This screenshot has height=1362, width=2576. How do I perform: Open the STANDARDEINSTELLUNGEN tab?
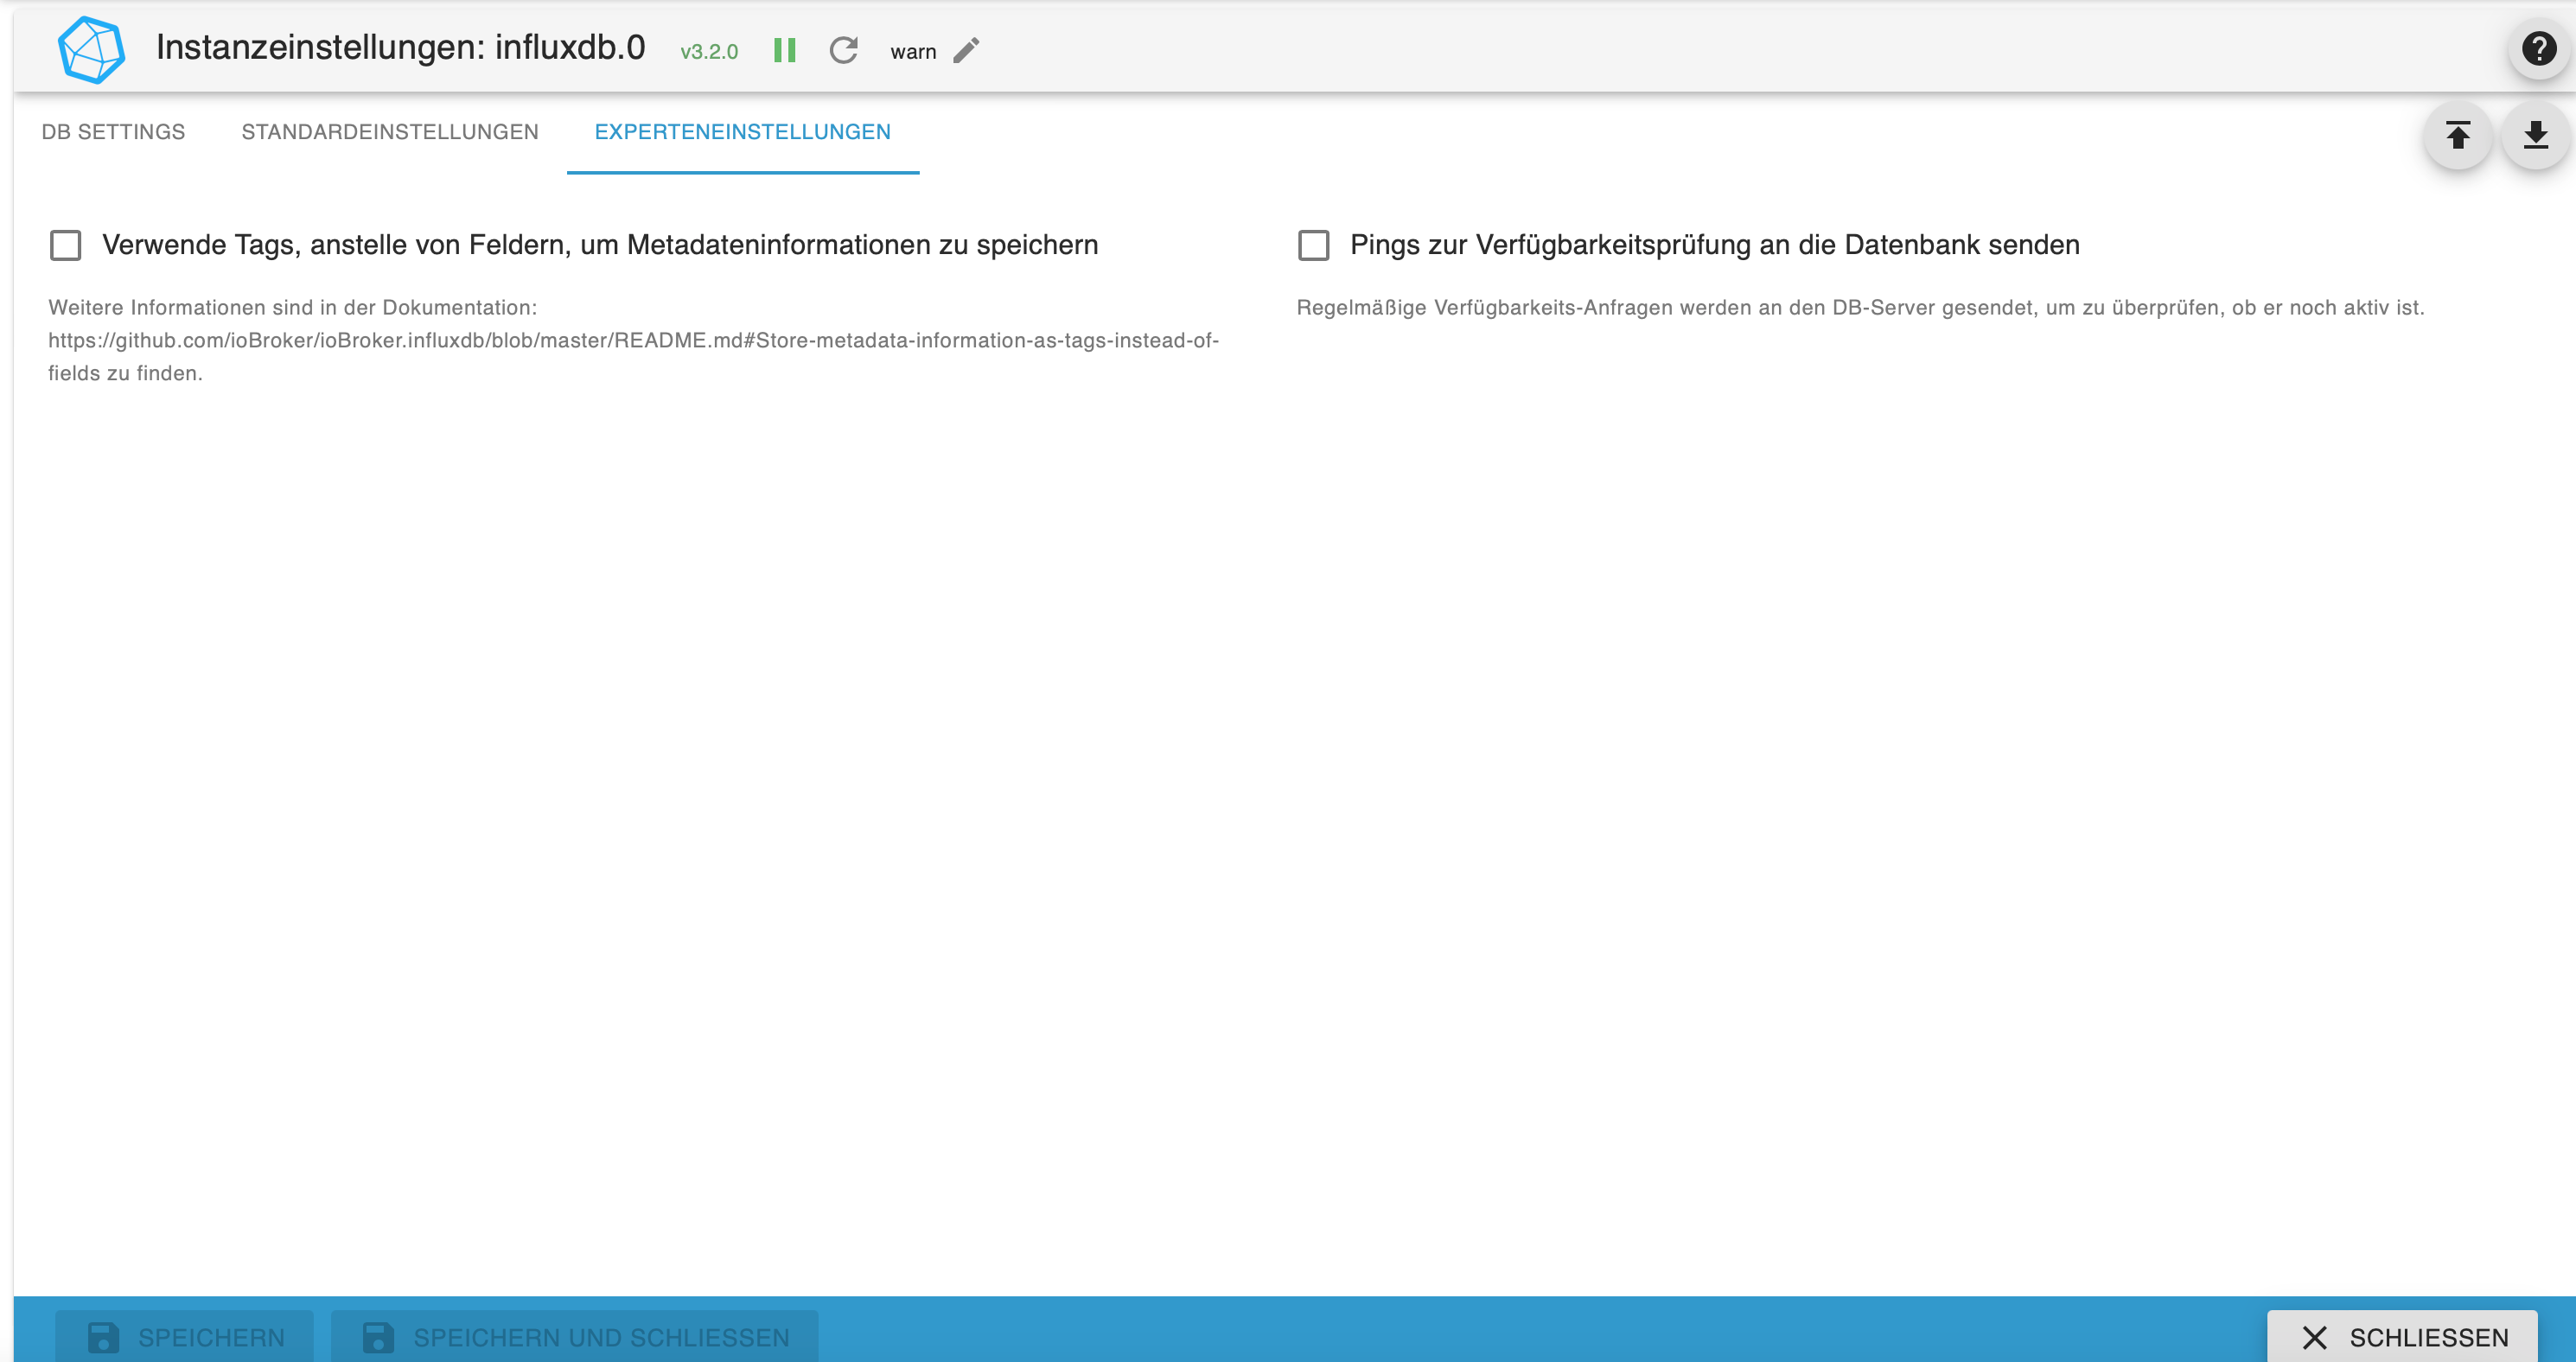(x=389, y=131)
